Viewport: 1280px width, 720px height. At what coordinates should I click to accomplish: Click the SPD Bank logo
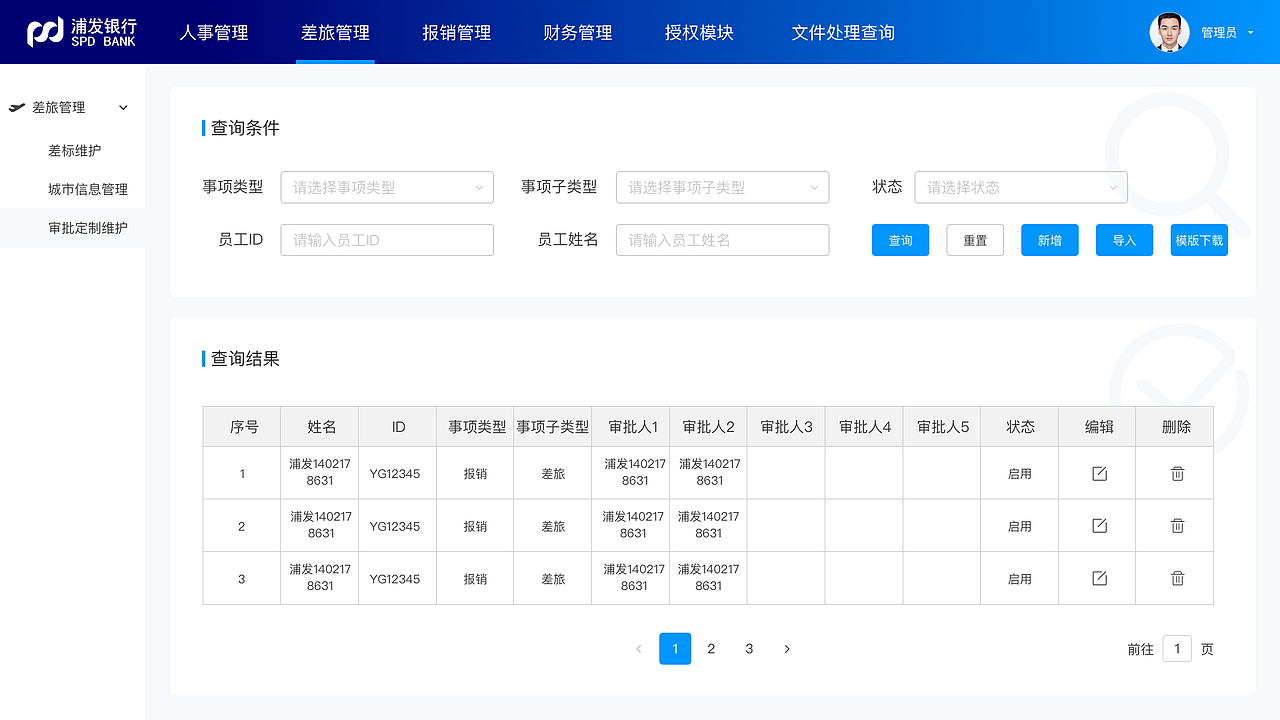point(81,32)
